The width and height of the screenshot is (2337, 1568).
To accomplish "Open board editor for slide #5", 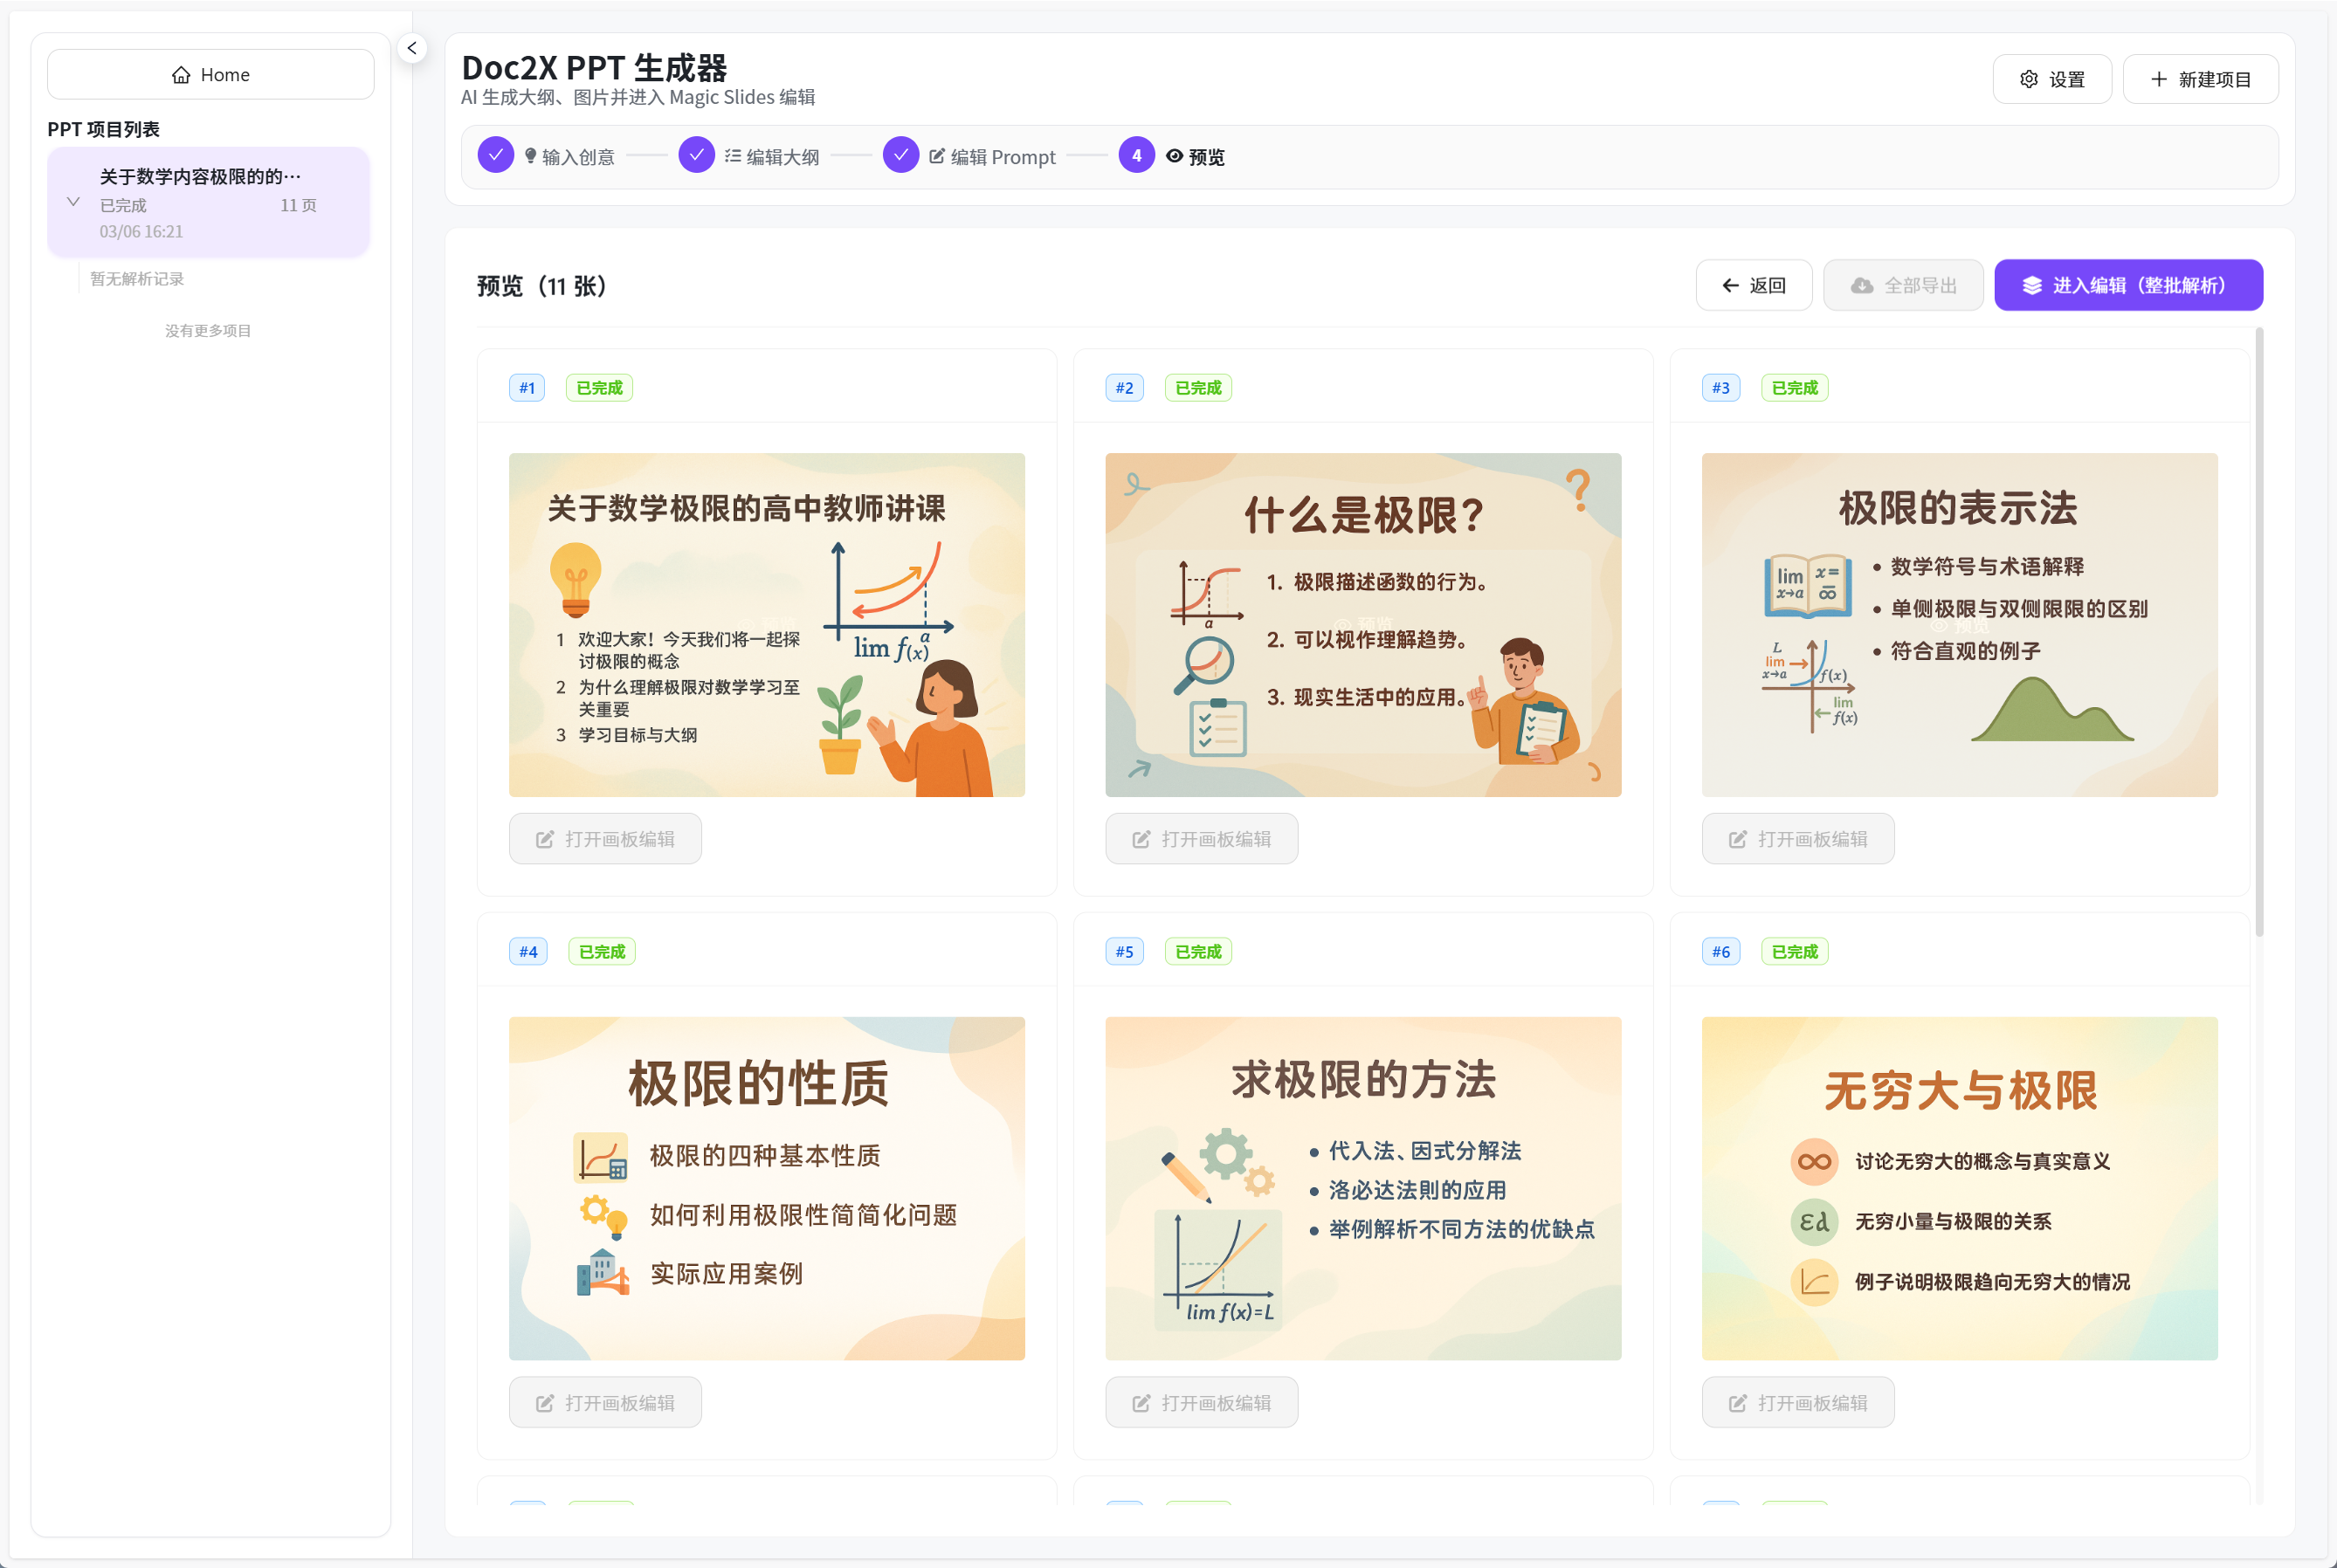I will 1201,1403.
